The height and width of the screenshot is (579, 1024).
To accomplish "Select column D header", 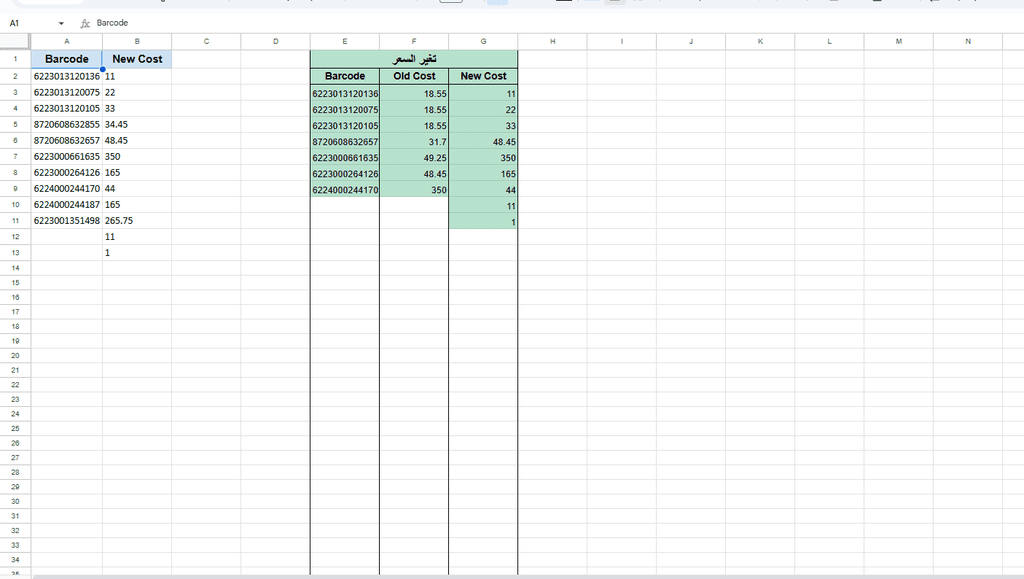I will pos(276,42).
